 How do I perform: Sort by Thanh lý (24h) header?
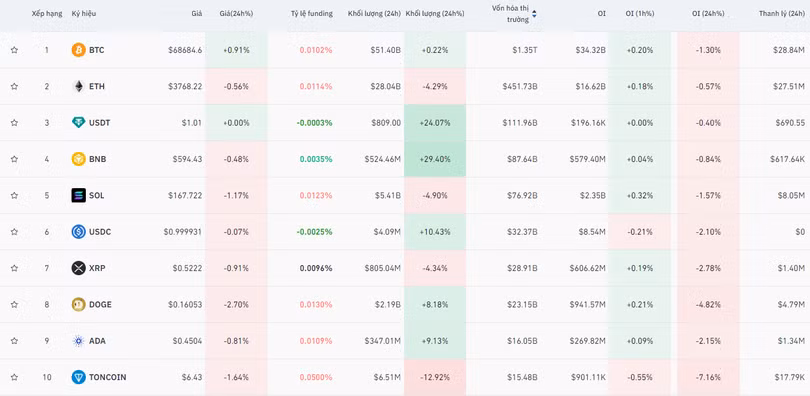tap(782, 14)
